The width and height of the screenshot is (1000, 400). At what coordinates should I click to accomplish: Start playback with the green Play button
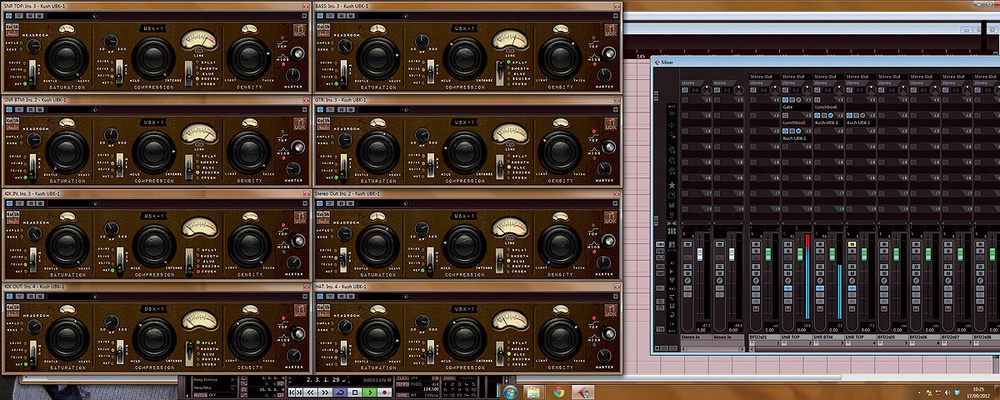click(370, 392)
